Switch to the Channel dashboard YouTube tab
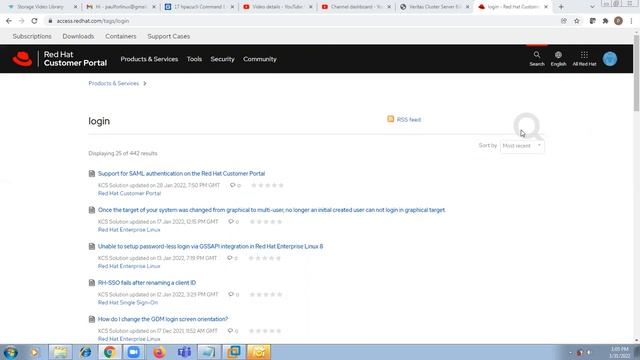This screenshot has height=360, width=640. [356, 7]
